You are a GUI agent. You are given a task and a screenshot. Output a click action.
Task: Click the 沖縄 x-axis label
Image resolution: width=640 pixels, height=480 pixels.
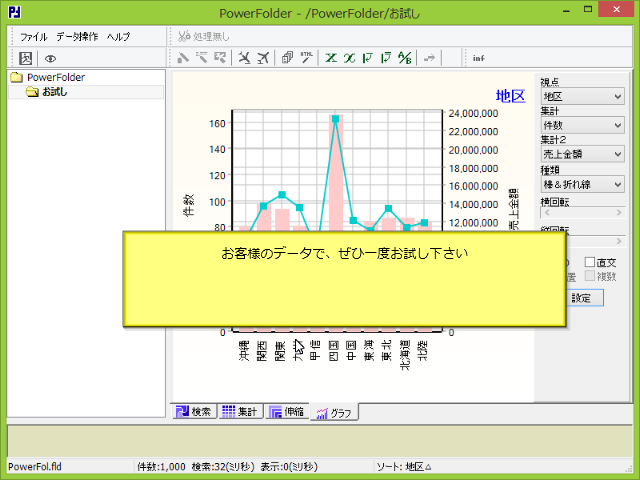point(244,351)
